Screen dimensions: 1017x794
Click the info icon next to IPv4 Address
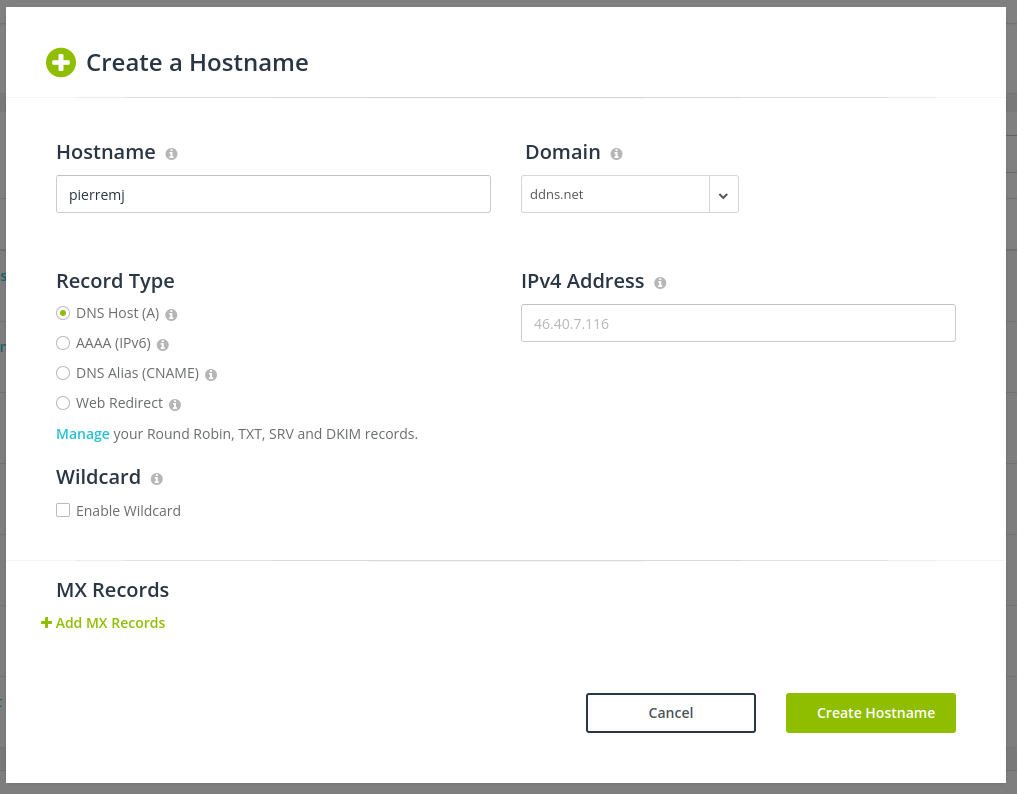[660, 283]
